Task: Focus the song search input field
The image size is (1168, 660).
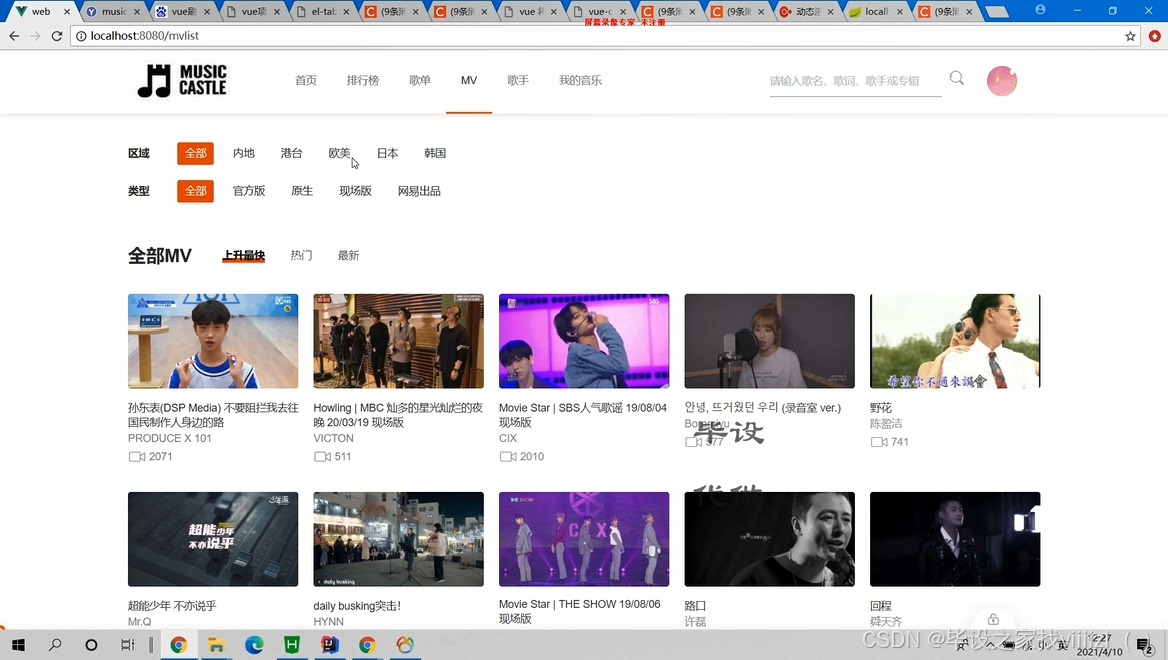Action: pos(855,81)
